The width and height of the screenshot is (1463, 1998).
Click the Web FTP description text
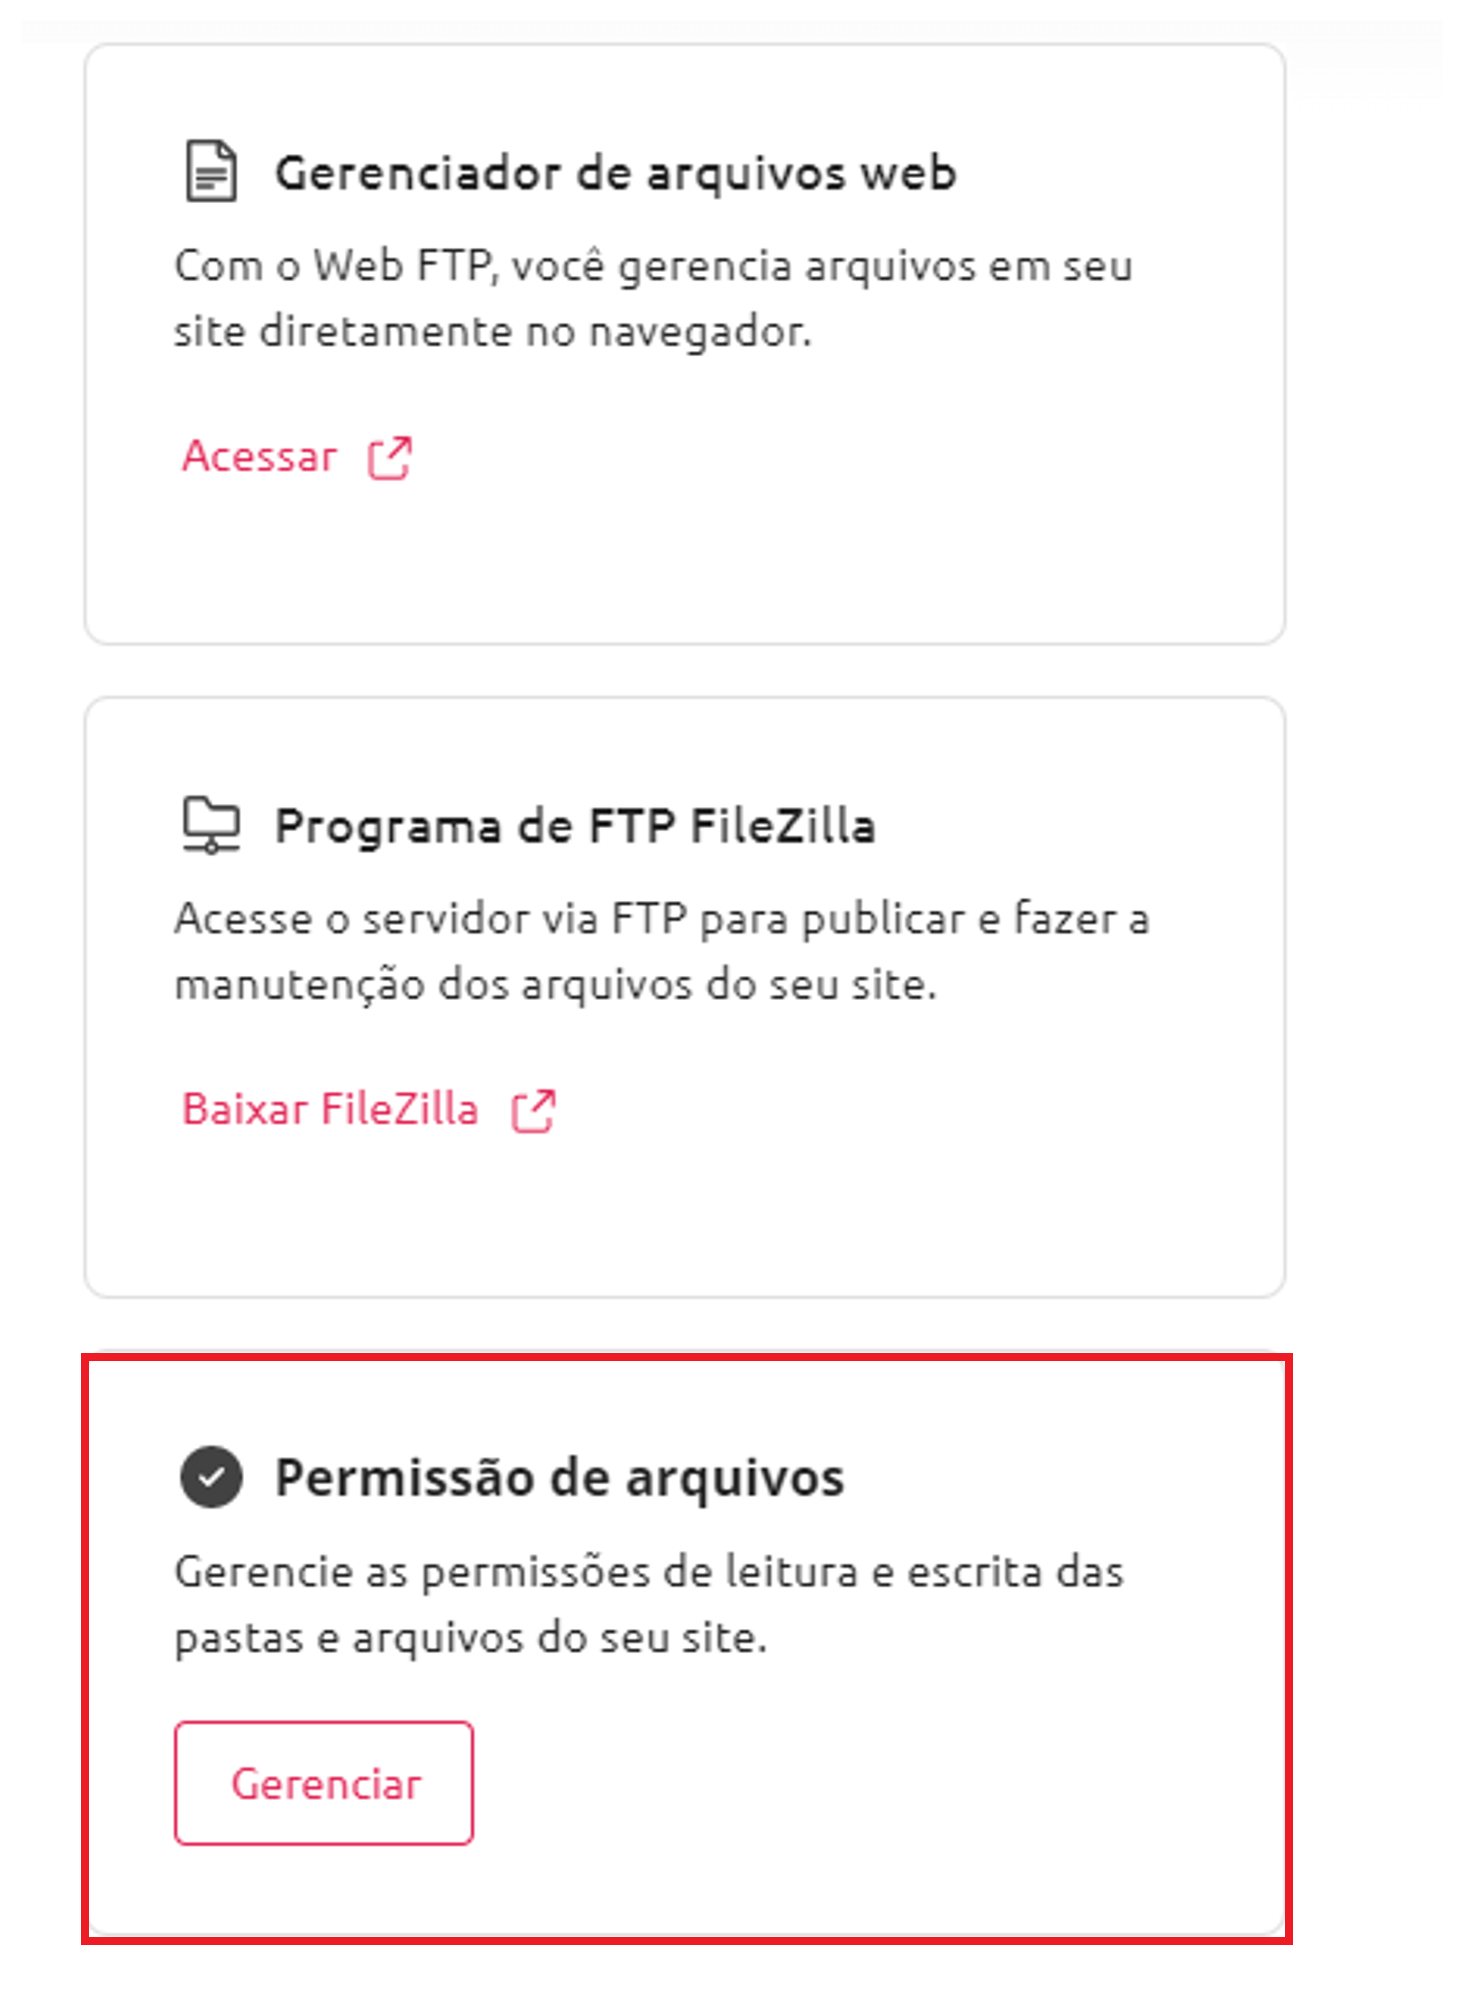coord(653,298)
